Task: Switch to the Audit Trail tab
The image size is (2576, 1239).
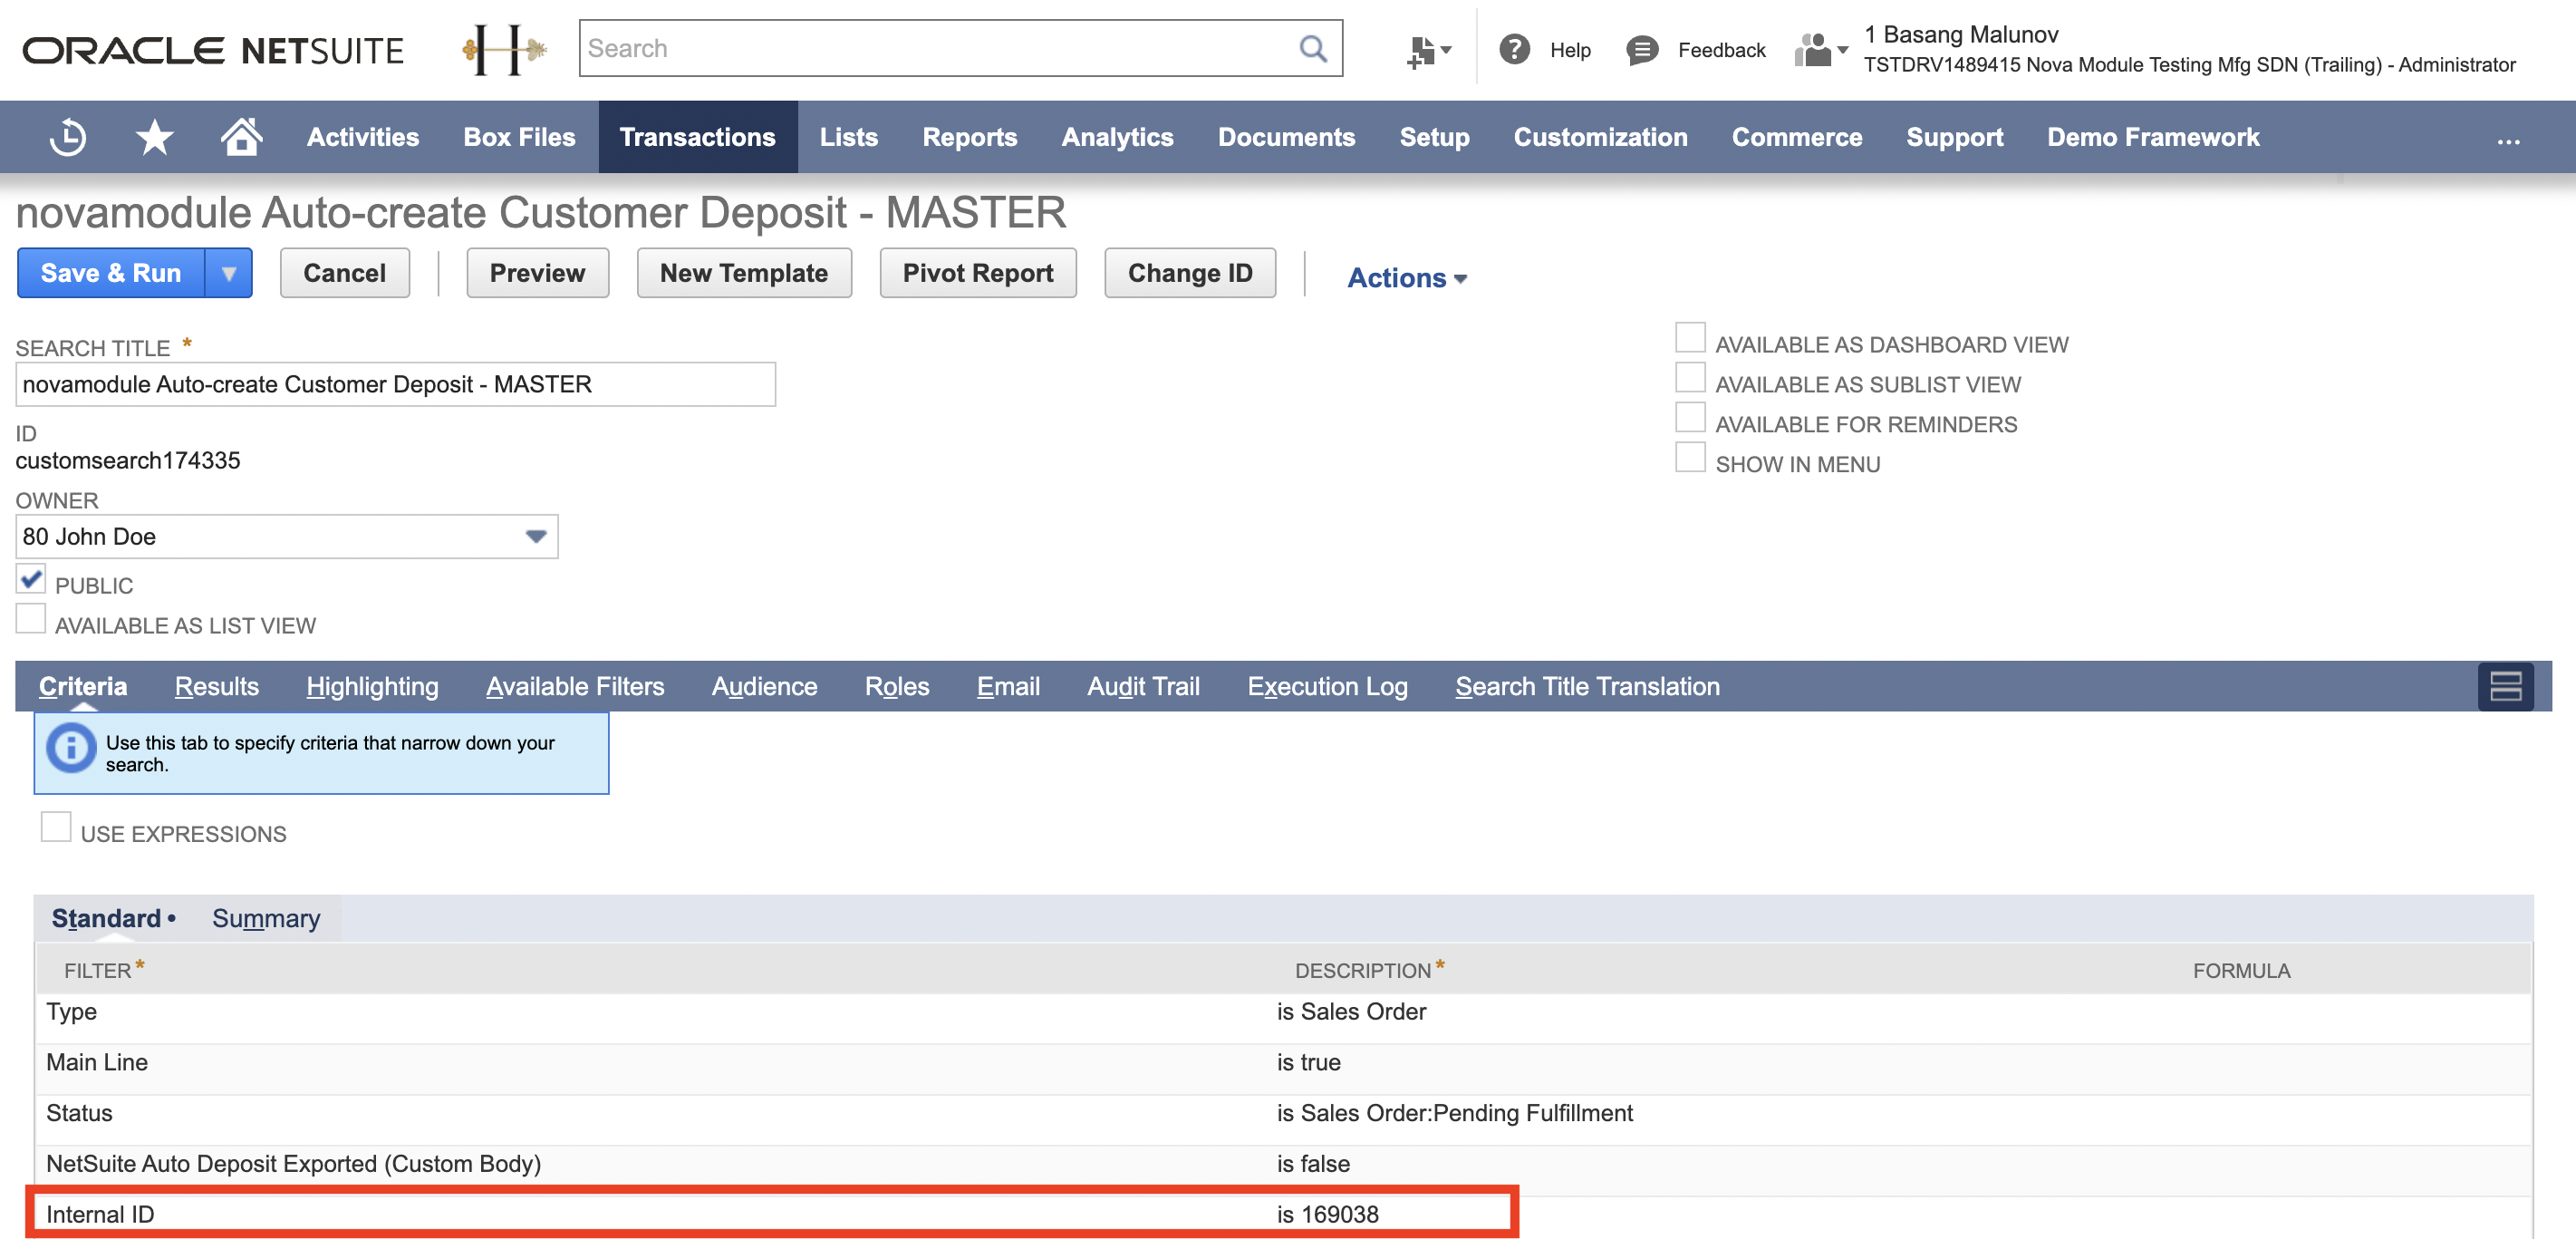Action: tap(1143, 686)
